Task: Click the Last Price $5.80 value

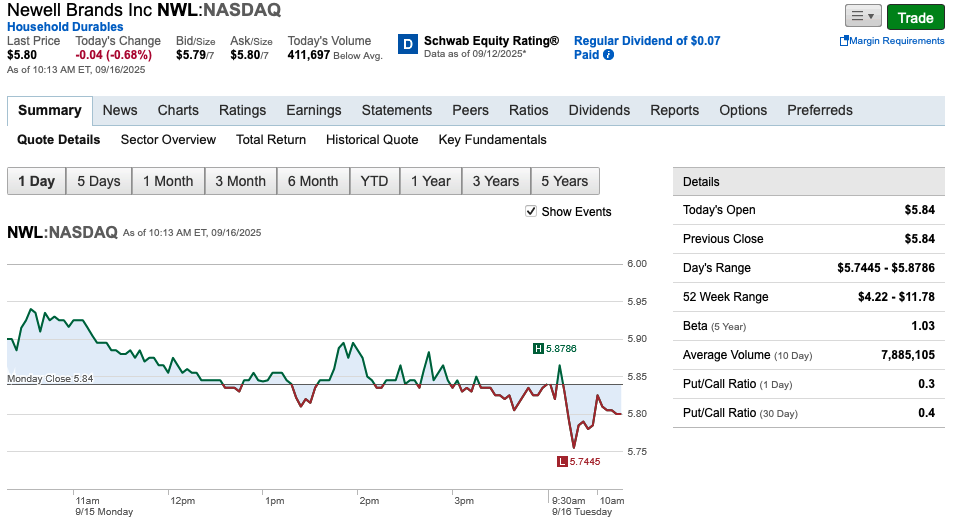Action: click(22, 55)
